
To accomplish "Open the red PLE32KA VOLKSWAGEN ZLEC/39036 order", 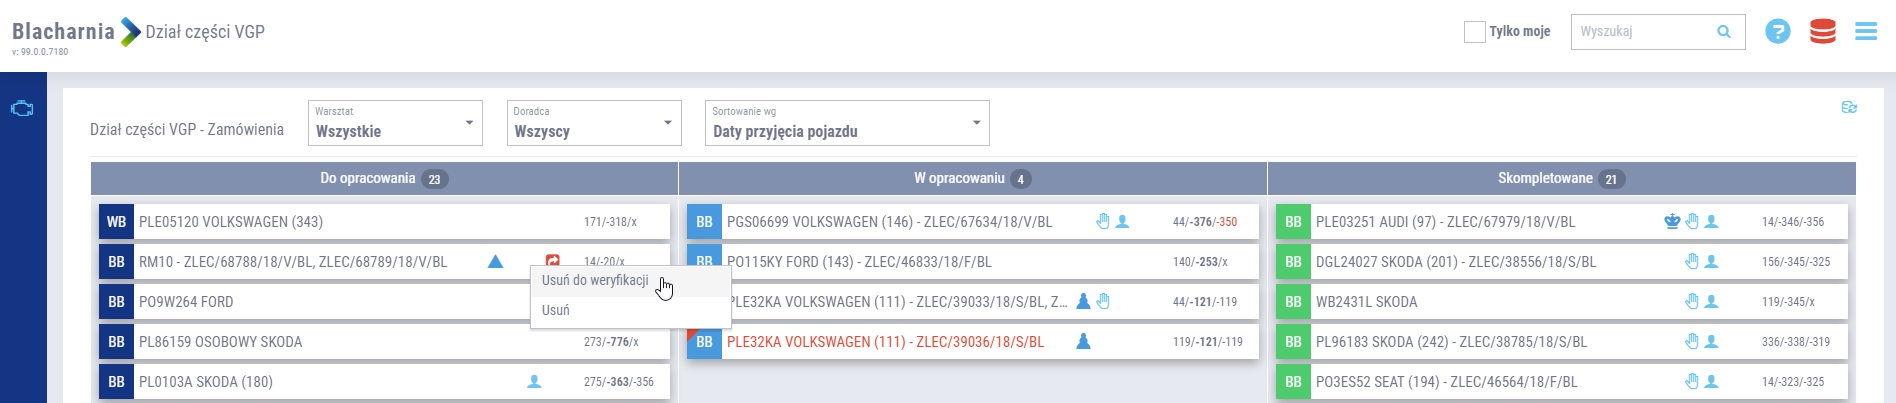I will [885, 342].
